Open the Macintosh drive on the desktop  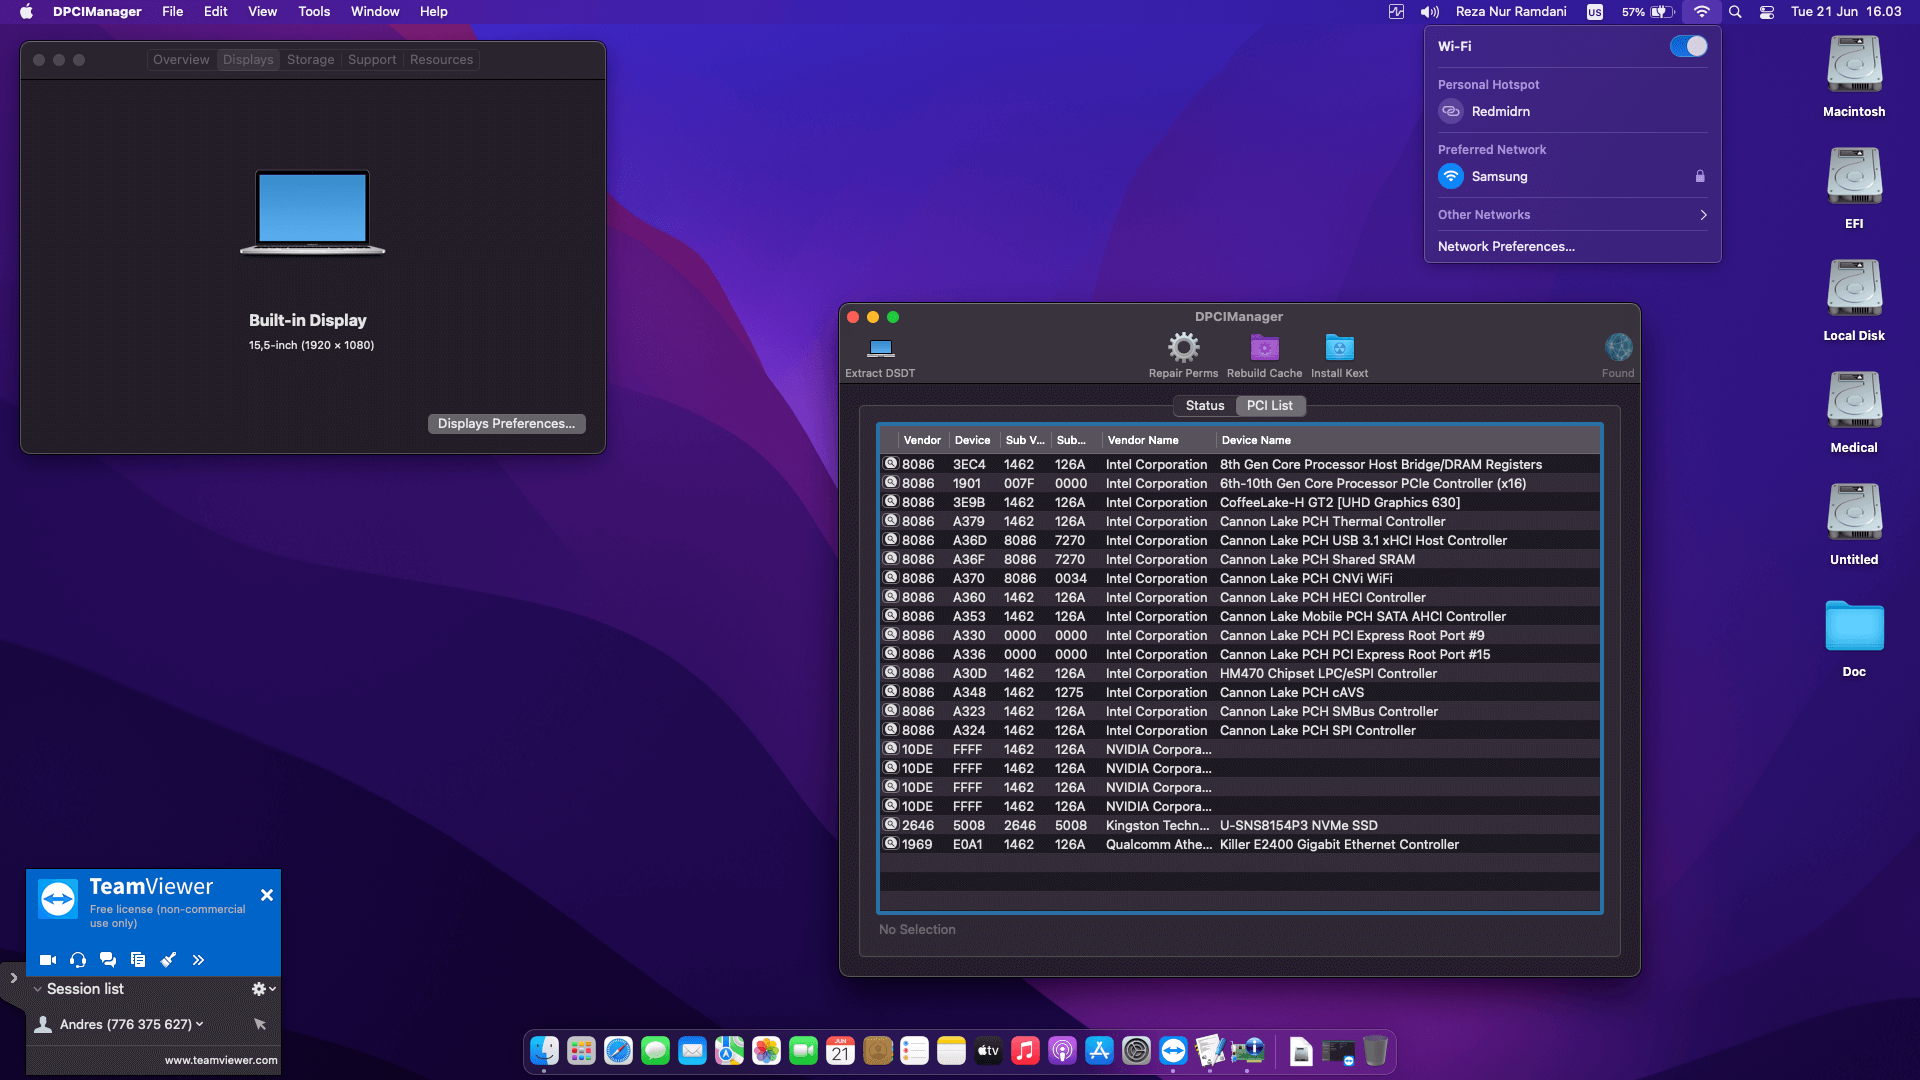[1854, 66]
